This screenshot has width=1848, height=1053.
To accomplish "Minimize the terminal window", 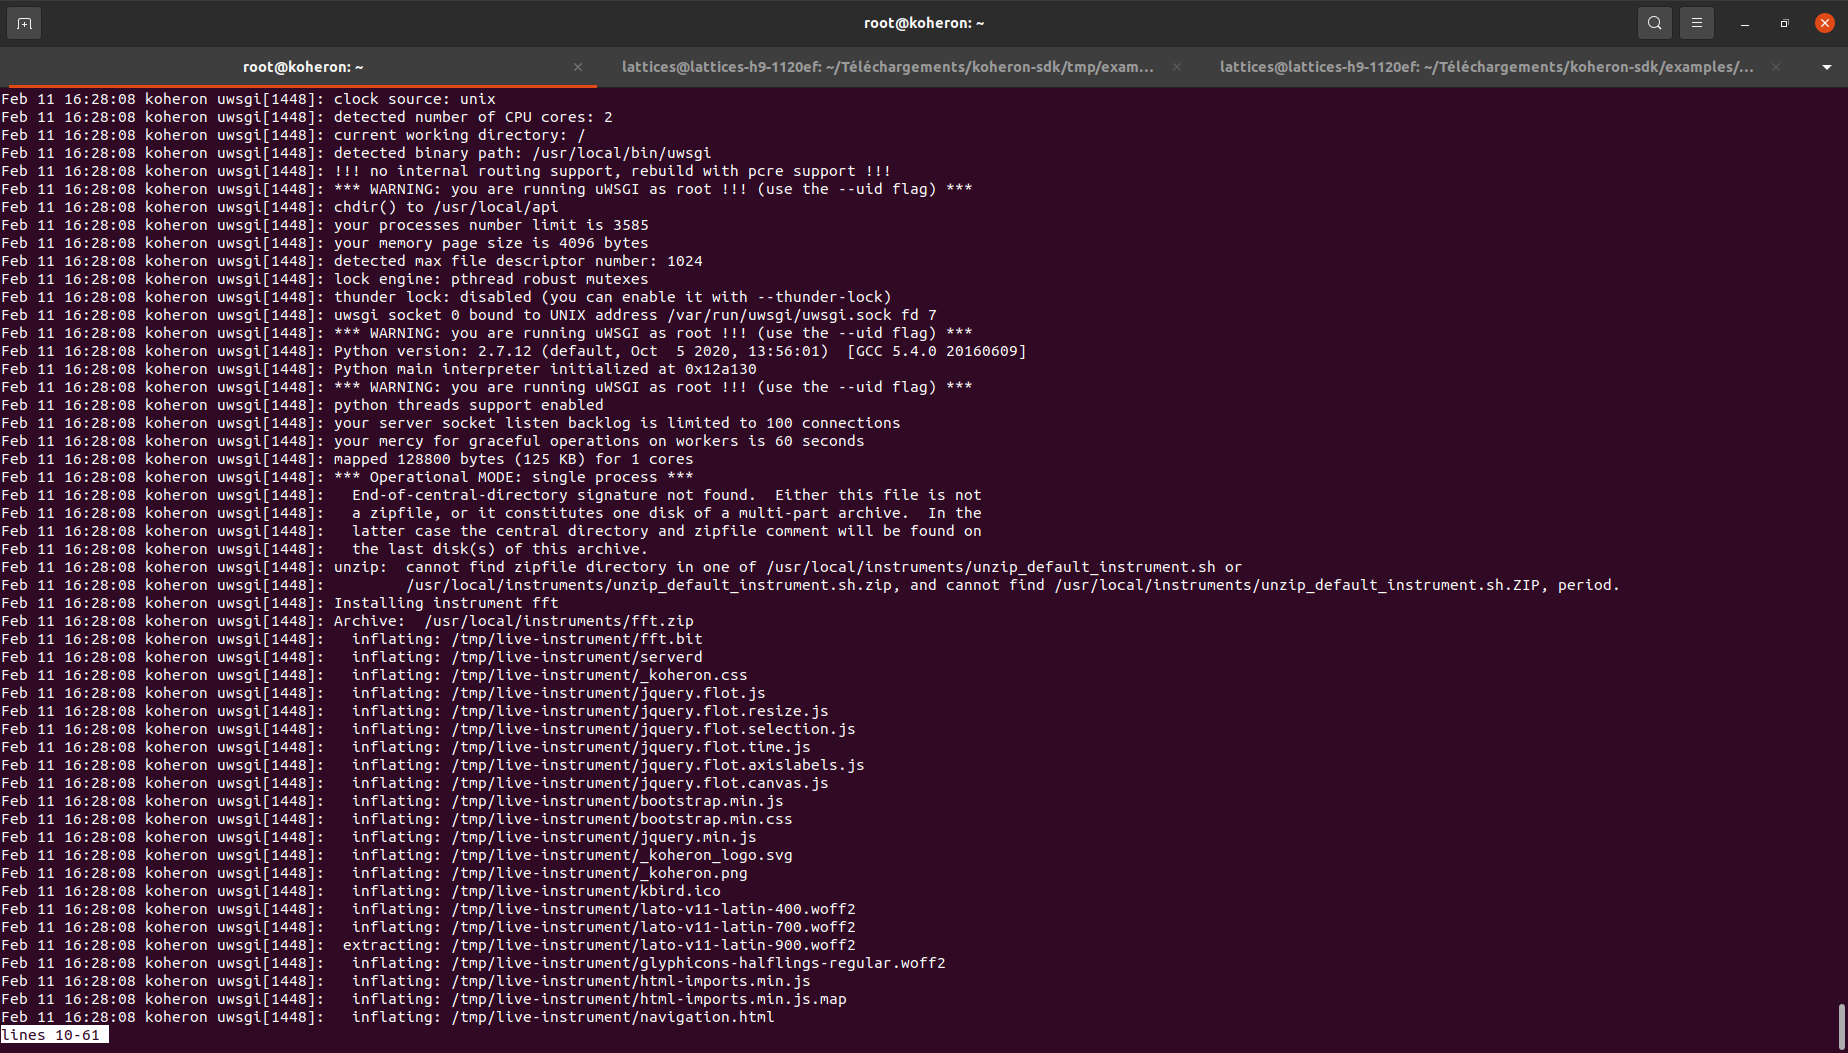I will 1744,22.
